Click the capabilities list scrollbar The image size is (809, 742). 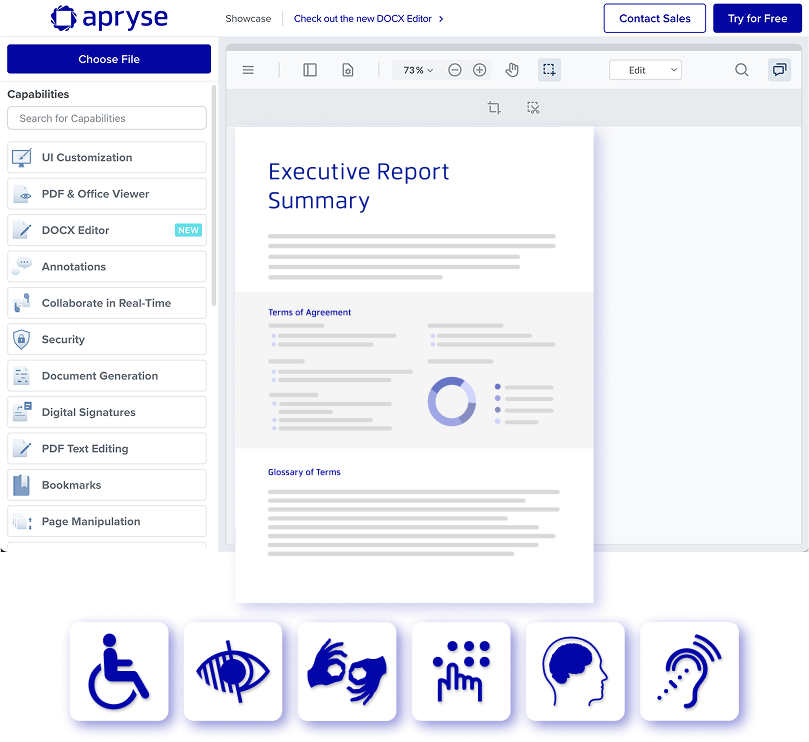coord(214,196)
